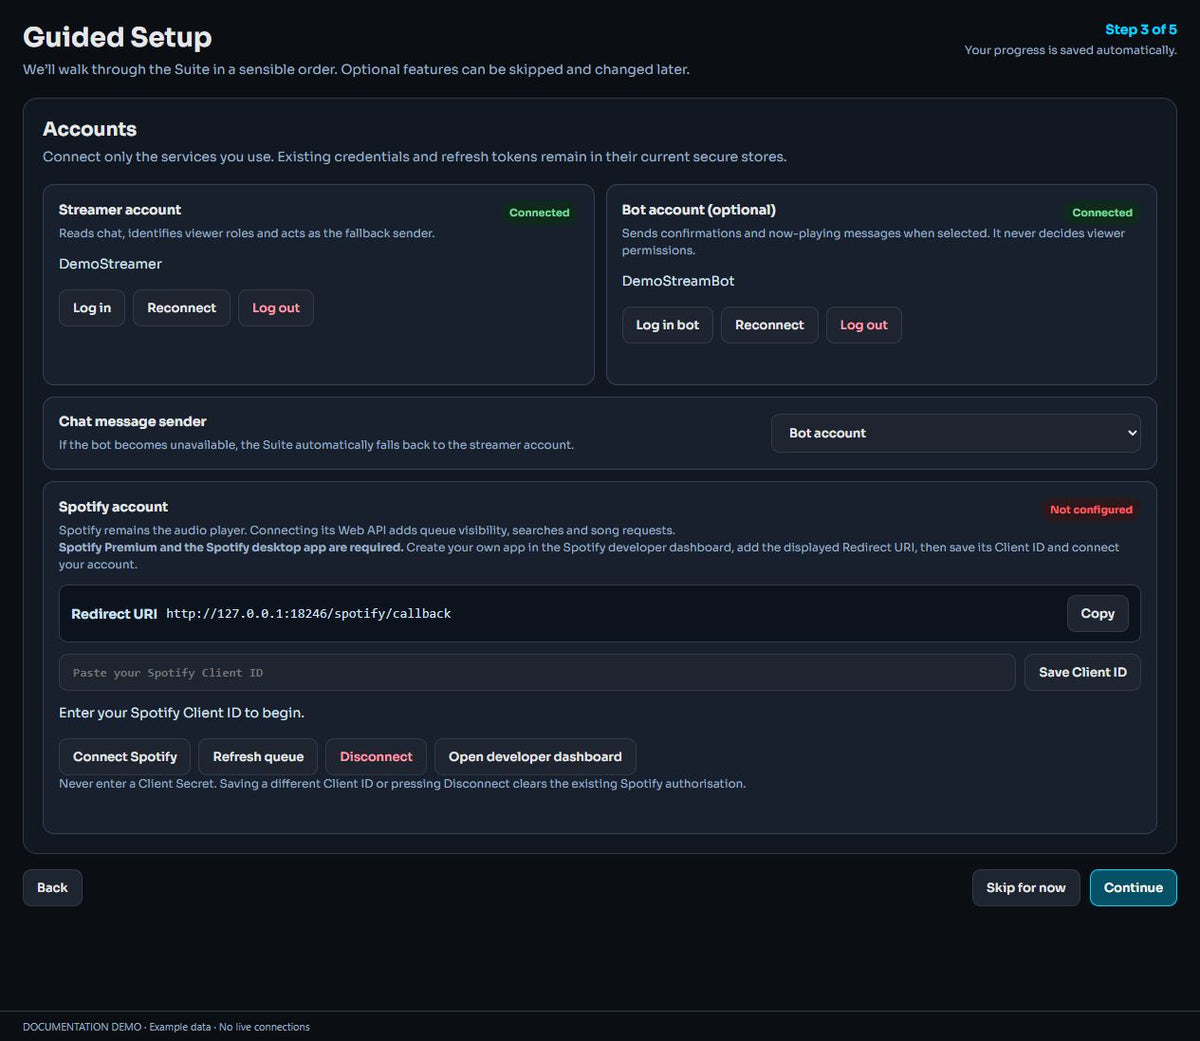Click the "Chat message sender" label
This screenshot has height=1041, width=1200.
[132, 422]
